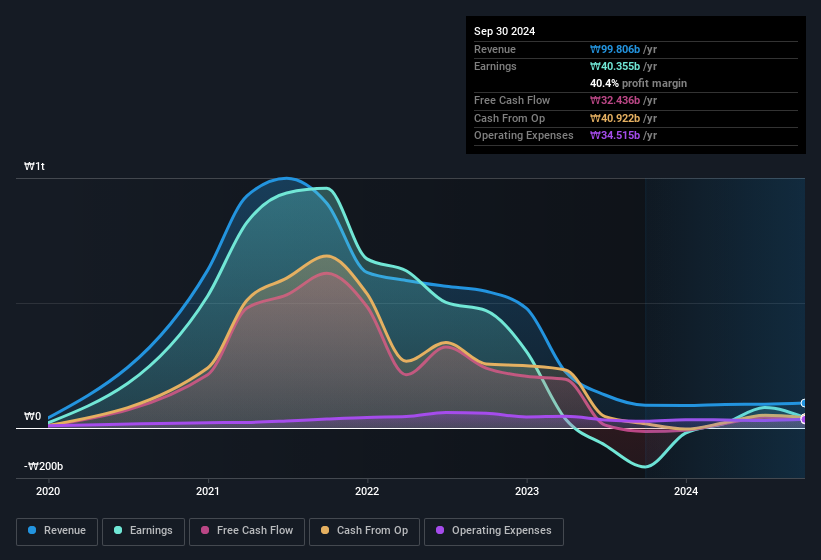Click the Revenue endpoint marker on chart

(804, 403)
